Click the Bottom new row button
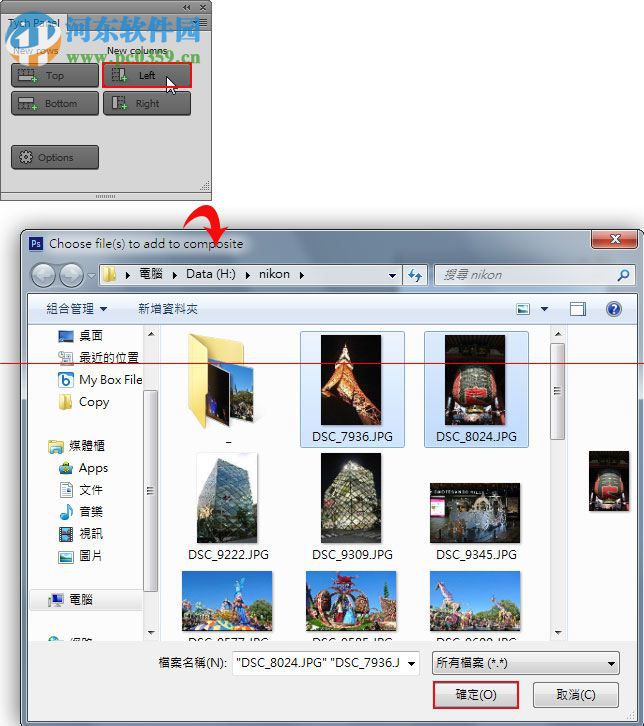The width and height of the screenshot is (644, 726). 55,103
